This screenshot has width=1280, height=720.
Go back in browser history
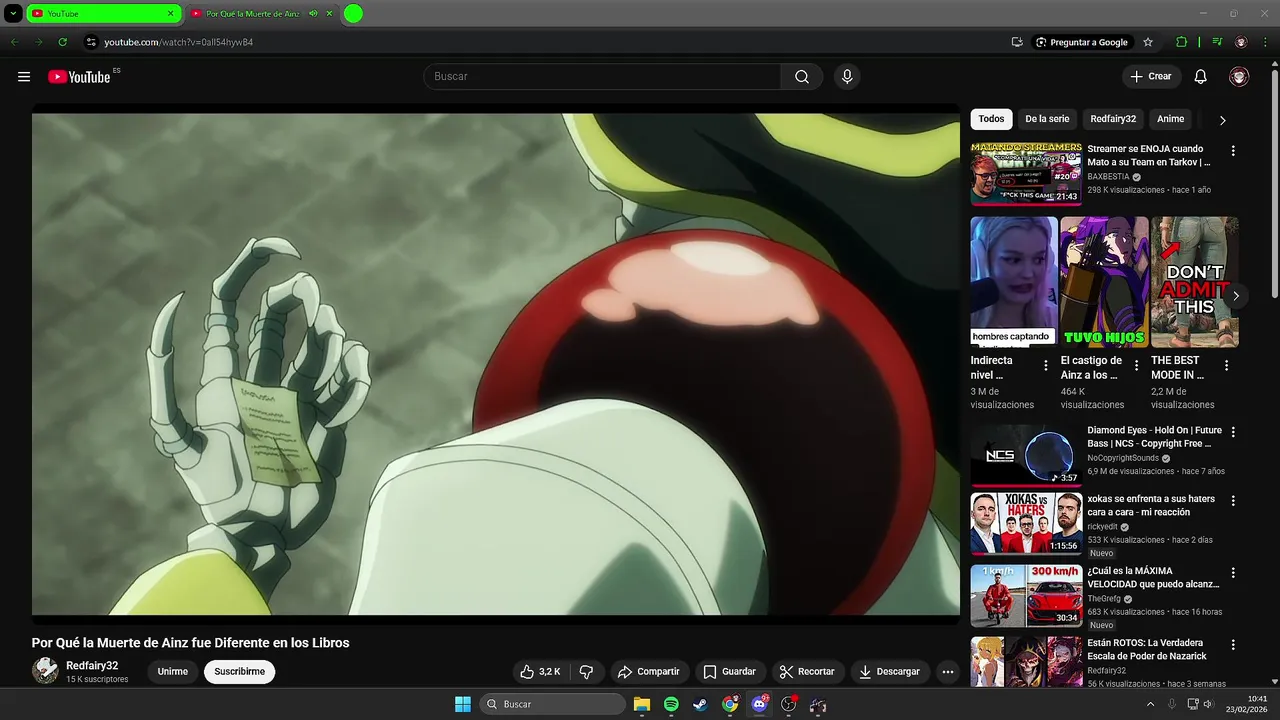coord(14,42)
